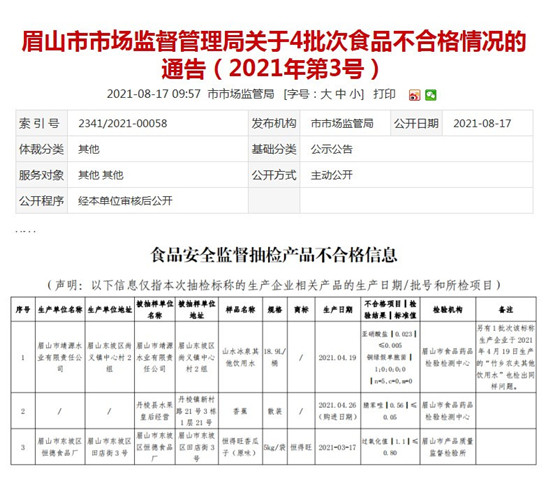
Task: Click the 经本单位审核后公开 procedure text
Action: 125,201
